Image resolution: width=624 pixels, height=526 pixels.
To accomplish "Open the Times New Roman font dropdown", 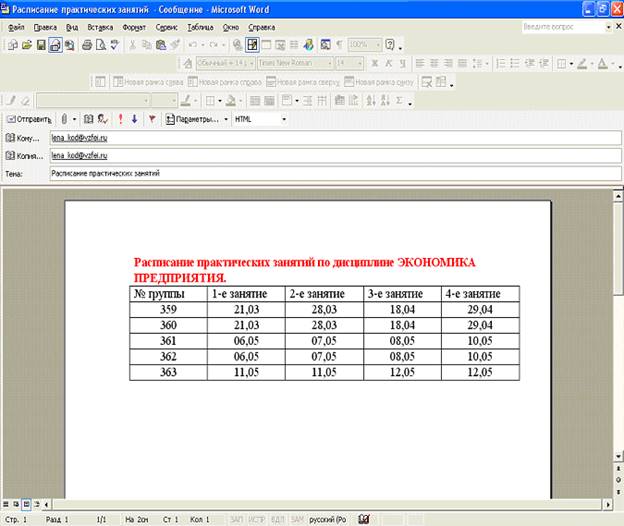I will pyautogui.click(x=328, y=63).
